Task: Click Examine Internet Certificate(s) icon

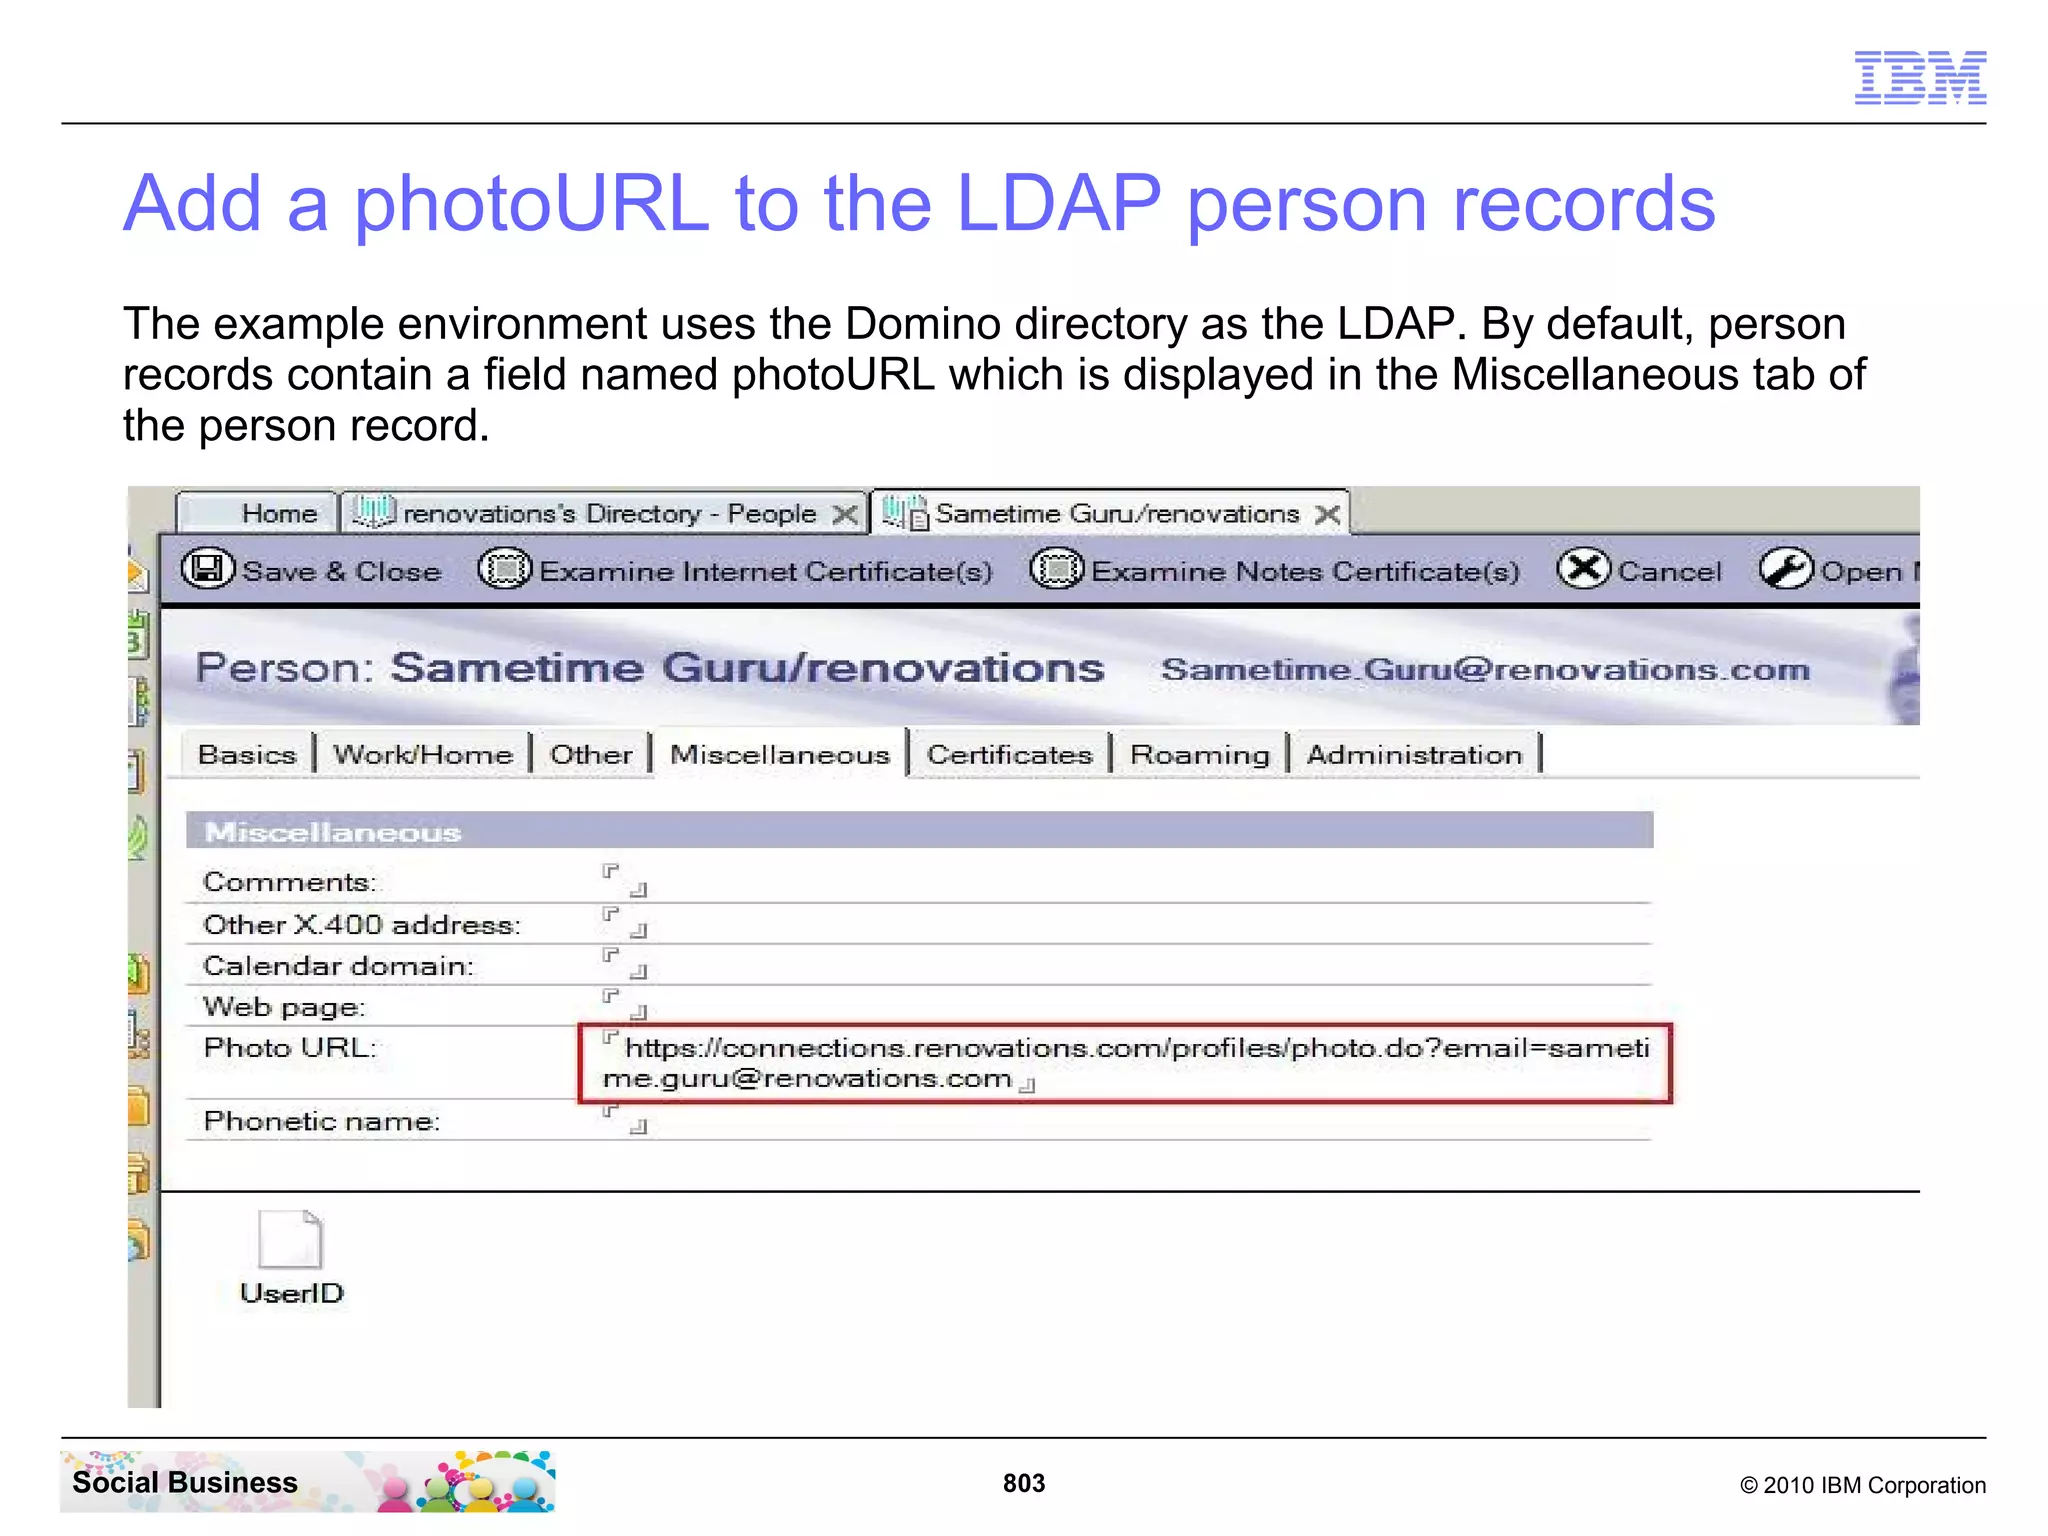Action: tap(505, 570)
